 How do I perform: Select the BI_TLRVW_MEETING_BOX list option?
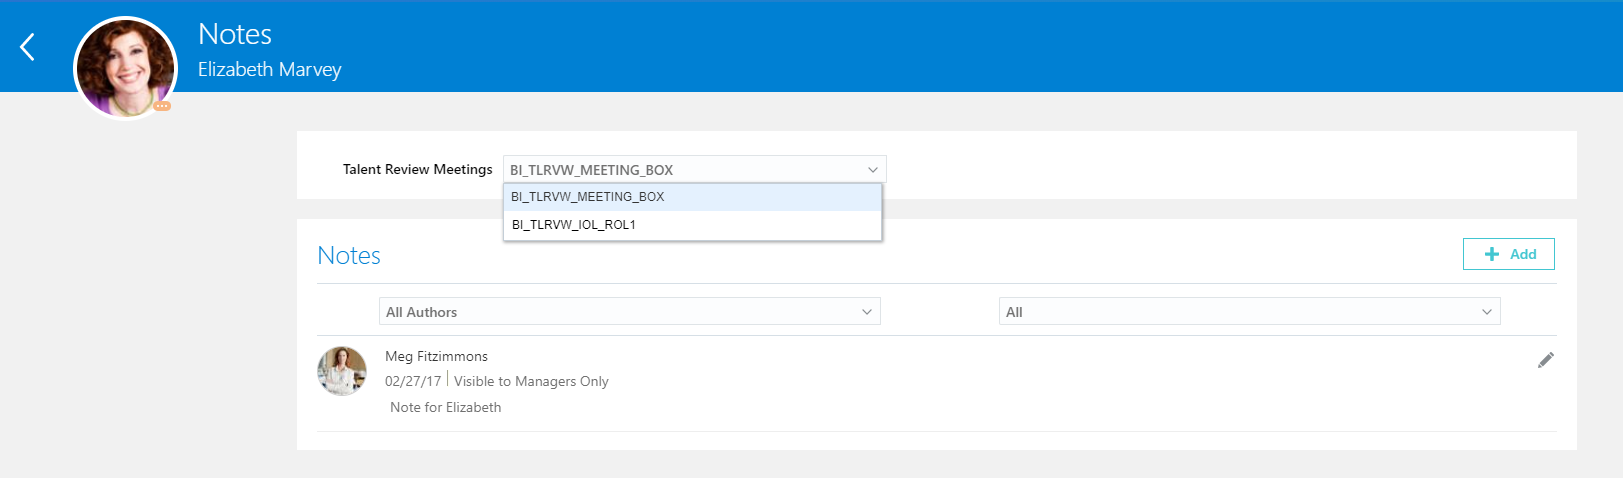(588, 197)
